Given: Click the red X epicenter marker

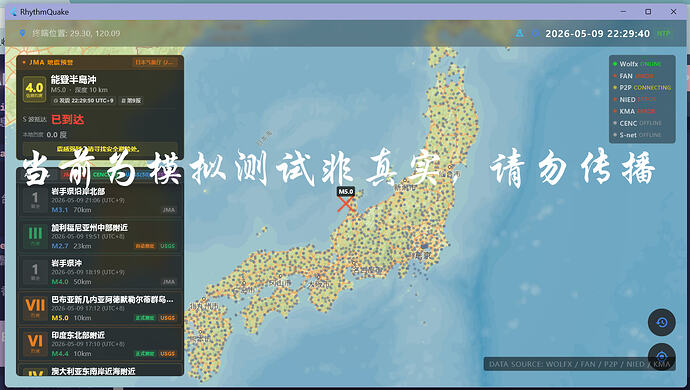Looking at the screenshot, I should (x=346, y=204).
